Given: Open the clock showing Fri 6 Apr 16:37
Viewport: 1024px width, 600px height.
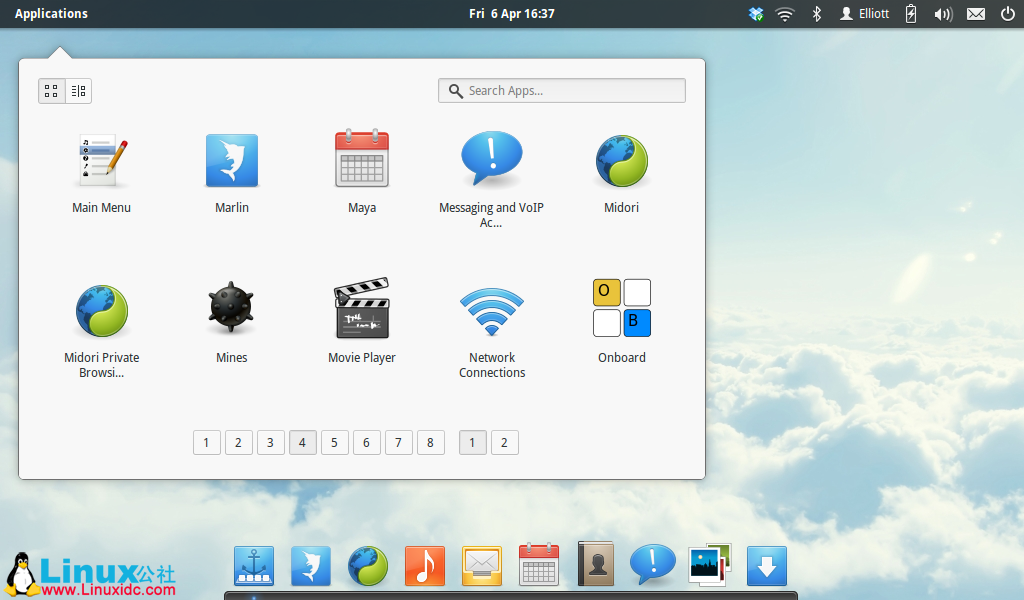Looking at the screenshot, I should click(511, 14).
